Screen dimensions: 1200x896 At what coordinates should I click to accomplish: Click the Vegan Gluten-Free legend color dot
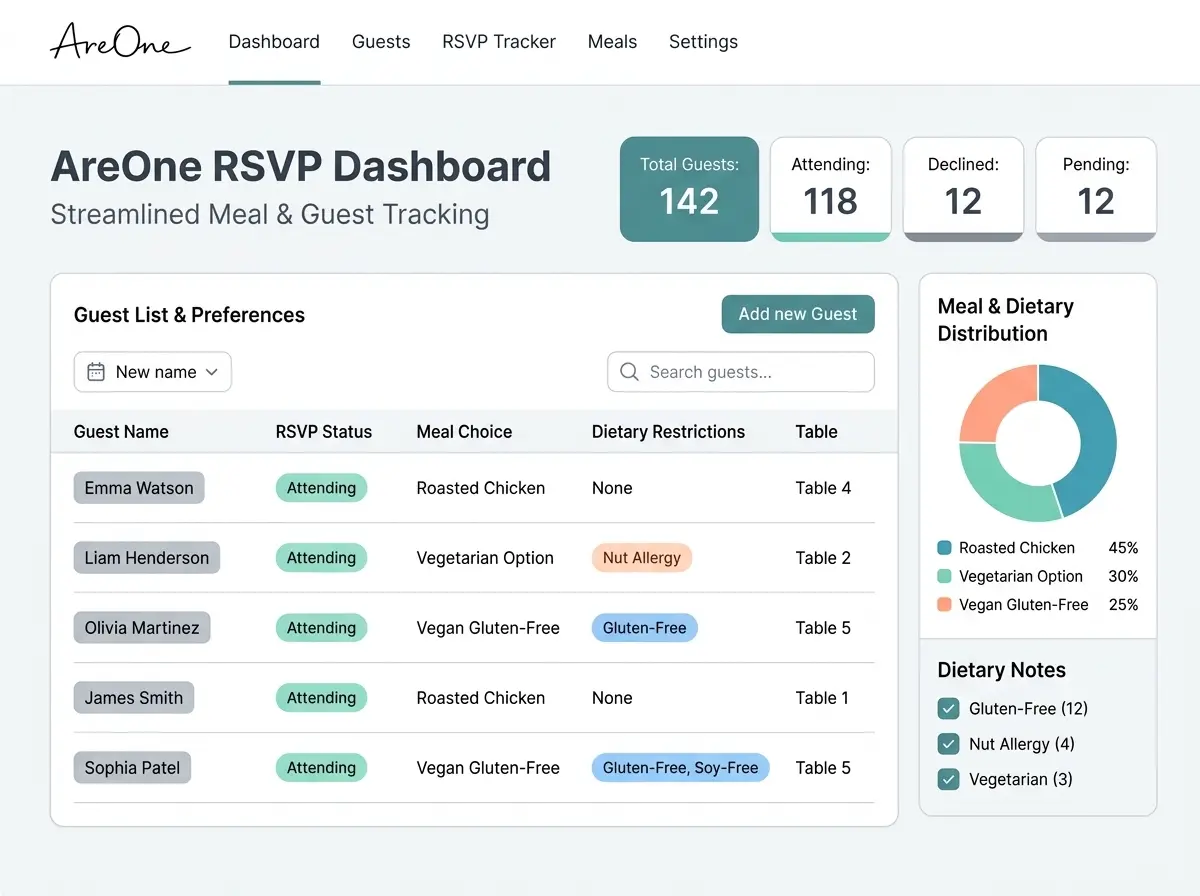point(944,604)
